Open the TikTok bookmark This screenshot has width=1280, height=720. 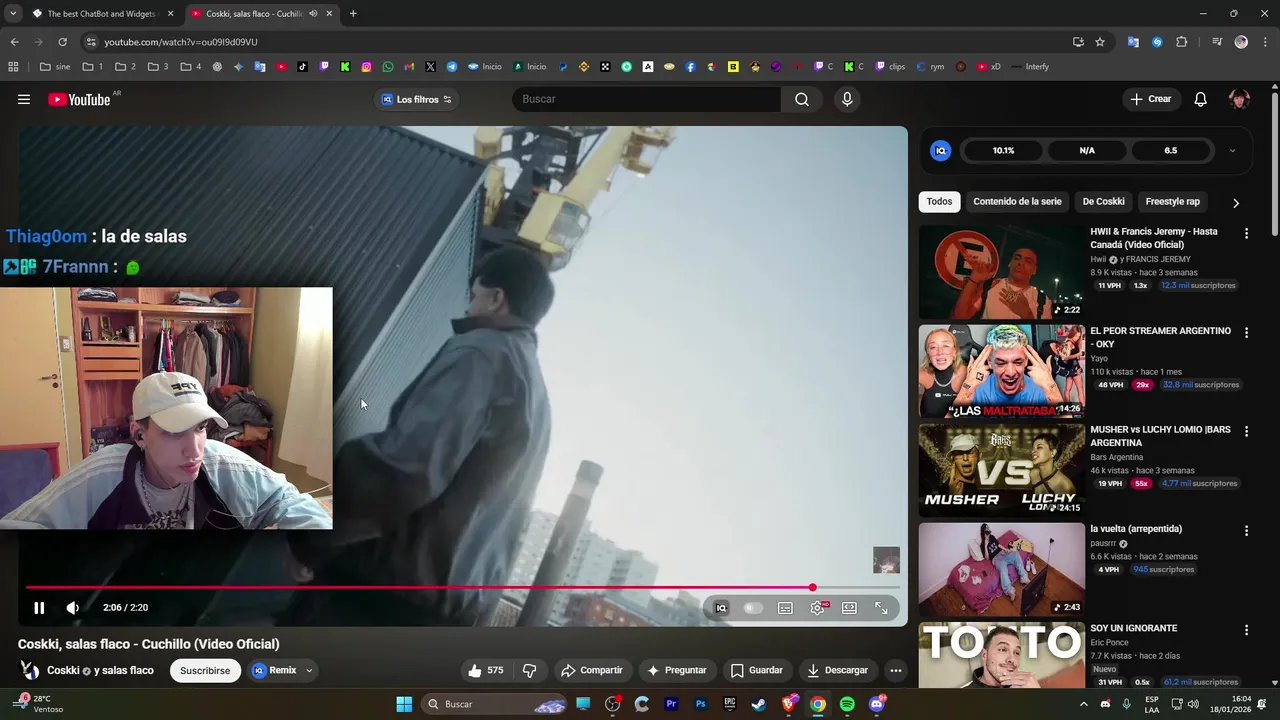click(x=302, y=67)
